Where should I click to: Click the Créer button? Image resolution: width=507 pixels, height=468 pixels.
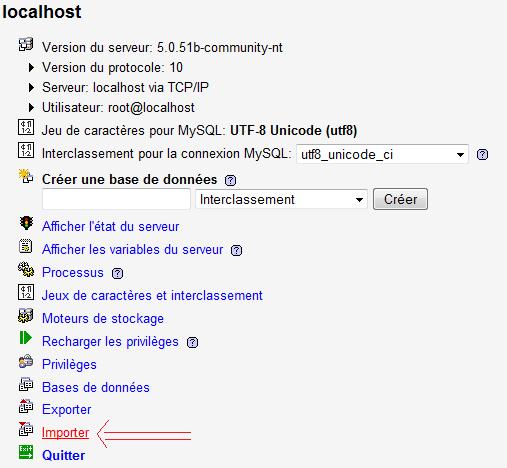click(x=400, y=199)
